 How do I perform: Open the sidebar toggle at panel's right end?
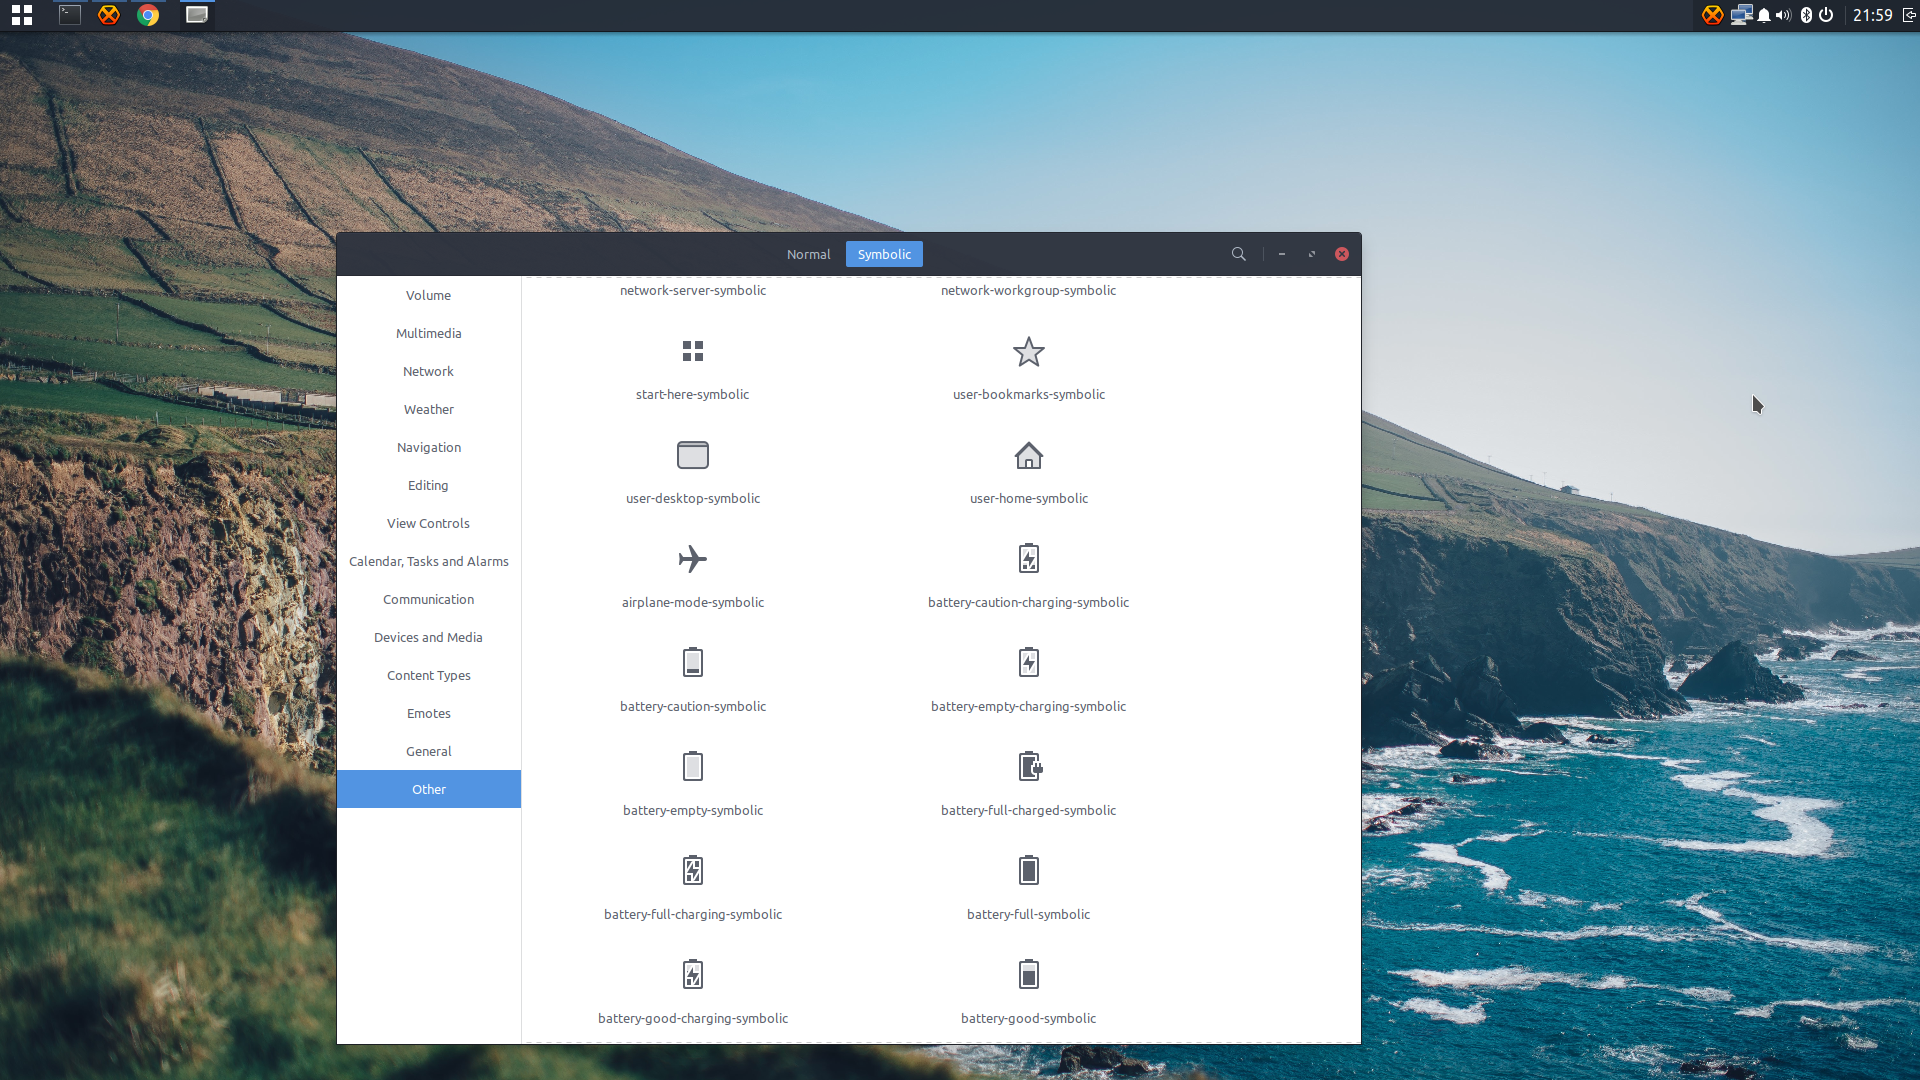coord(1909,15)
